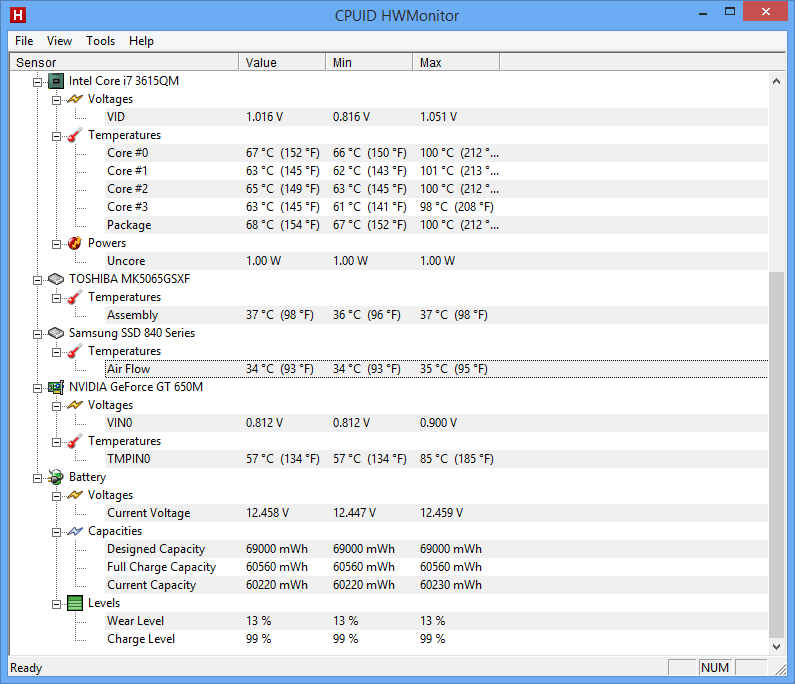Screen dimensions: 795x684
Task: Open the View menu
Action: (x=59, y=41)
